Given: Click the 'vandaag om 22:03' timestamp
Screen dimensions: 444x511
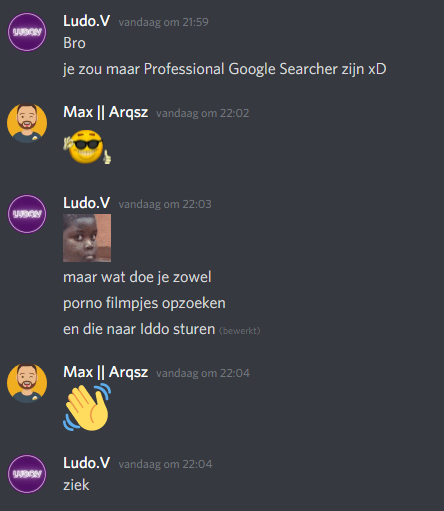Looking at the screenshot, I should click(165, 204).
